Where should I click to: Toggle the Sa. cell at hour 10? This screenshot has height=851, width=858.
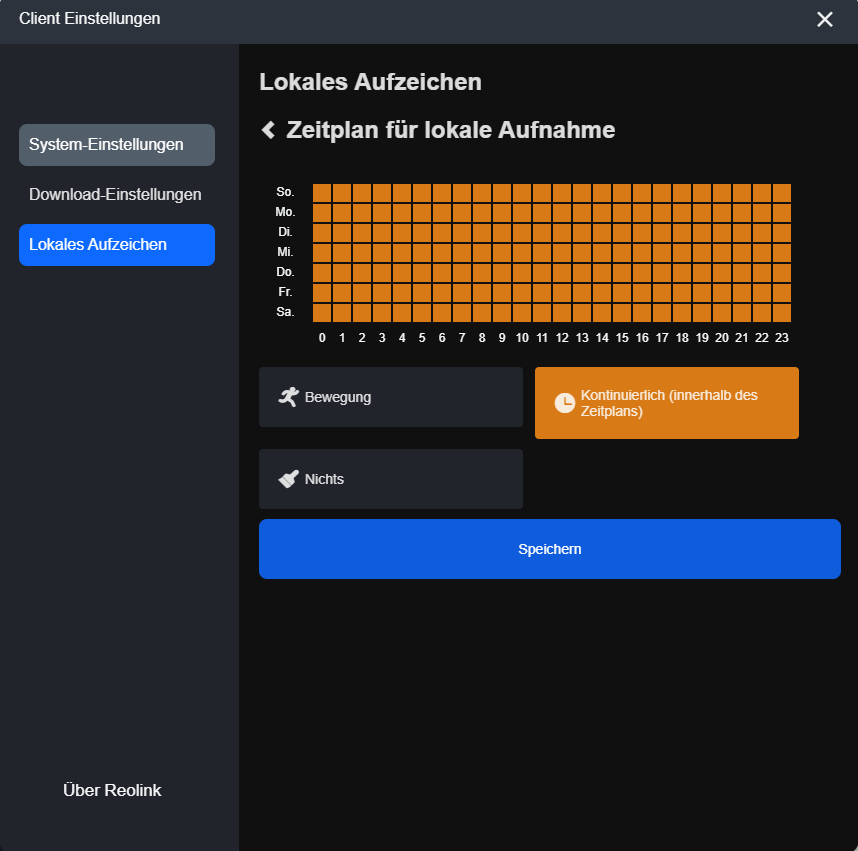522,312
